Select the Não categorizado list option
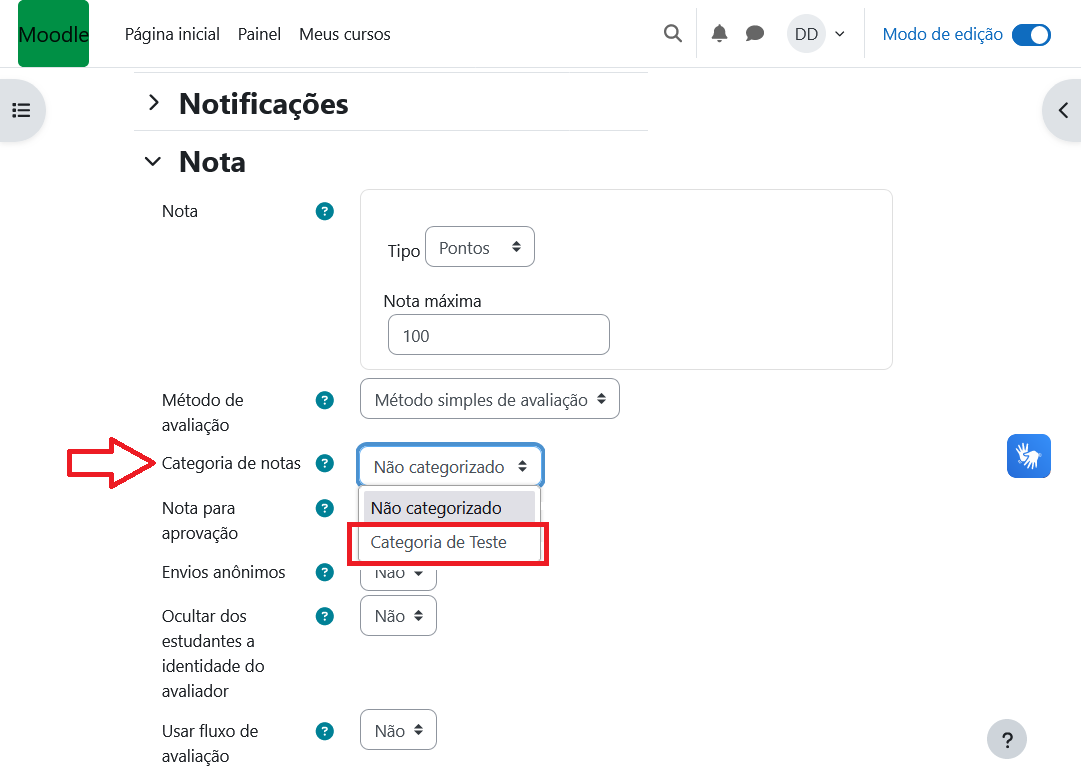This screenshot has width=1081, height=777. pos(436,508)
